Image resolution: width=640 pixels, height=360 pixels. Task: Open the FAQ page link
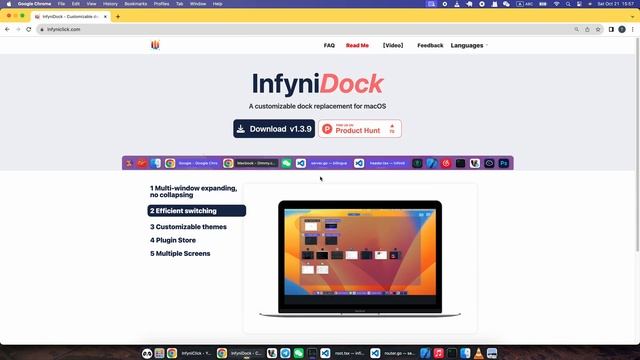click(x=329, y=45)
